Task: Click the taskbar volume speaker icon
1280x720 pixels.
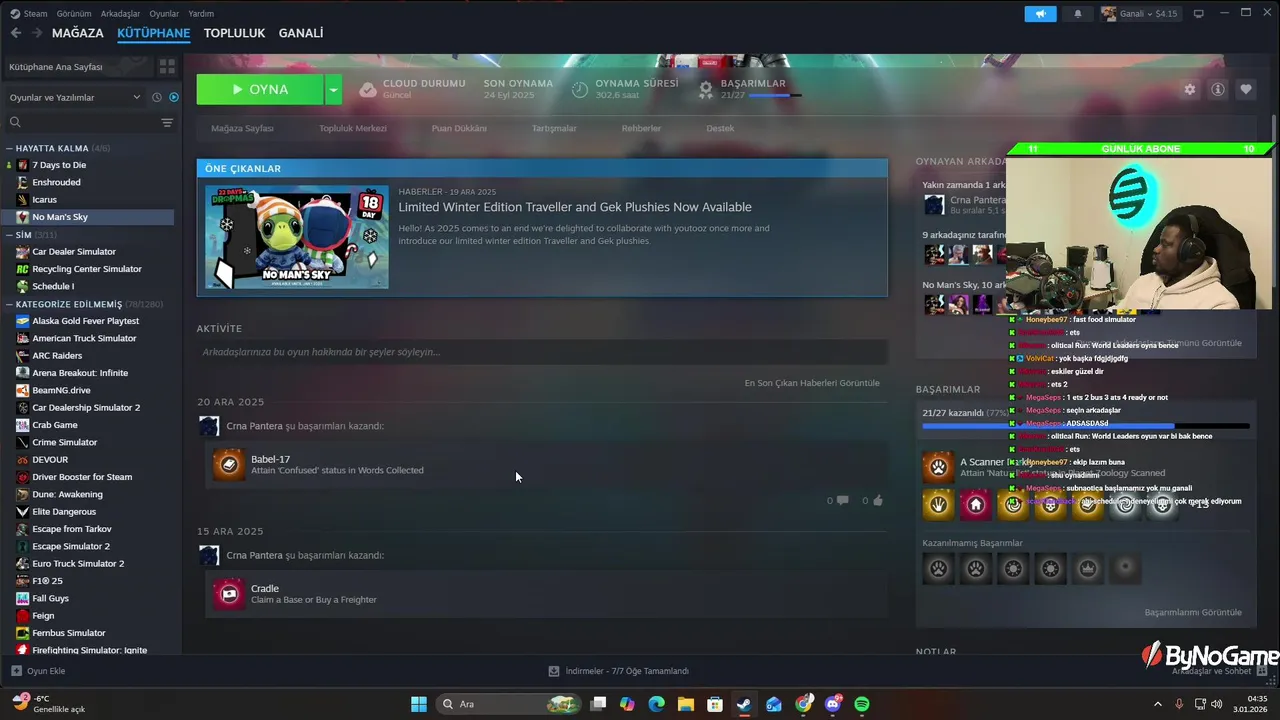Action: 1218,704
